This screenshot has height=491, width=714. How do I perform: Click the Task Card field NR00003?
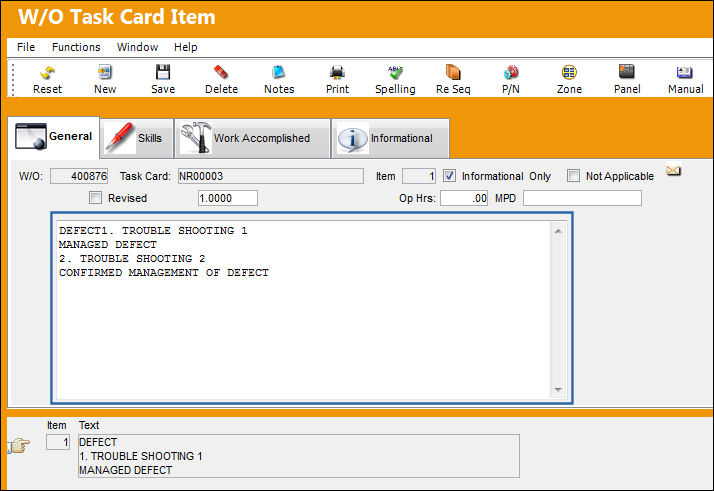point(271,176)
